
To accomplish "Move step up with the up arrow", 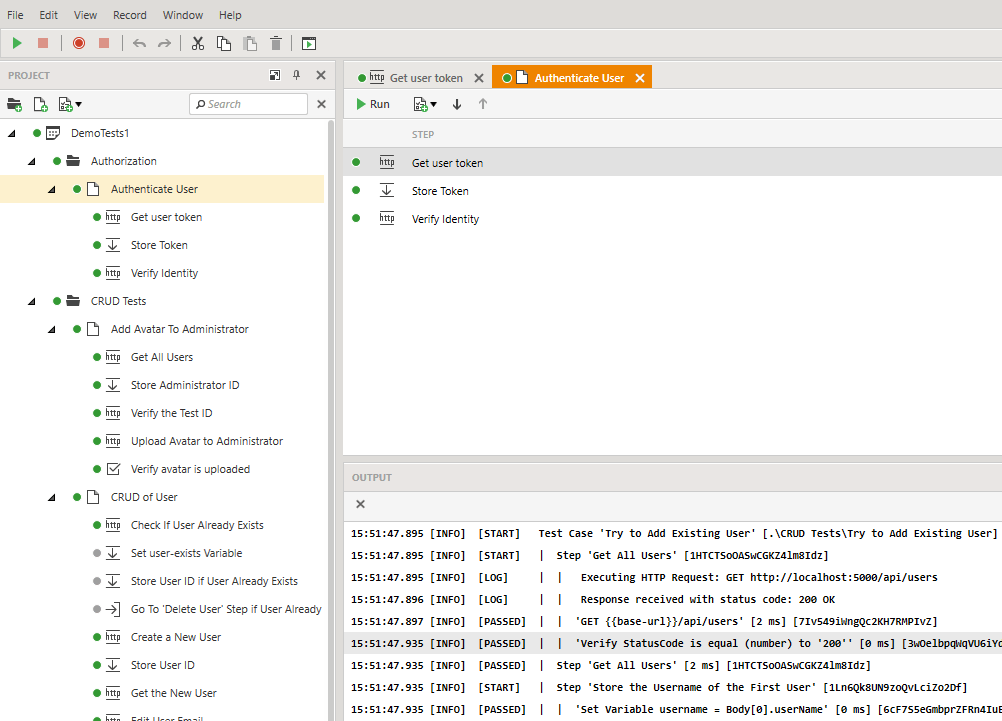I will (483, 104).
